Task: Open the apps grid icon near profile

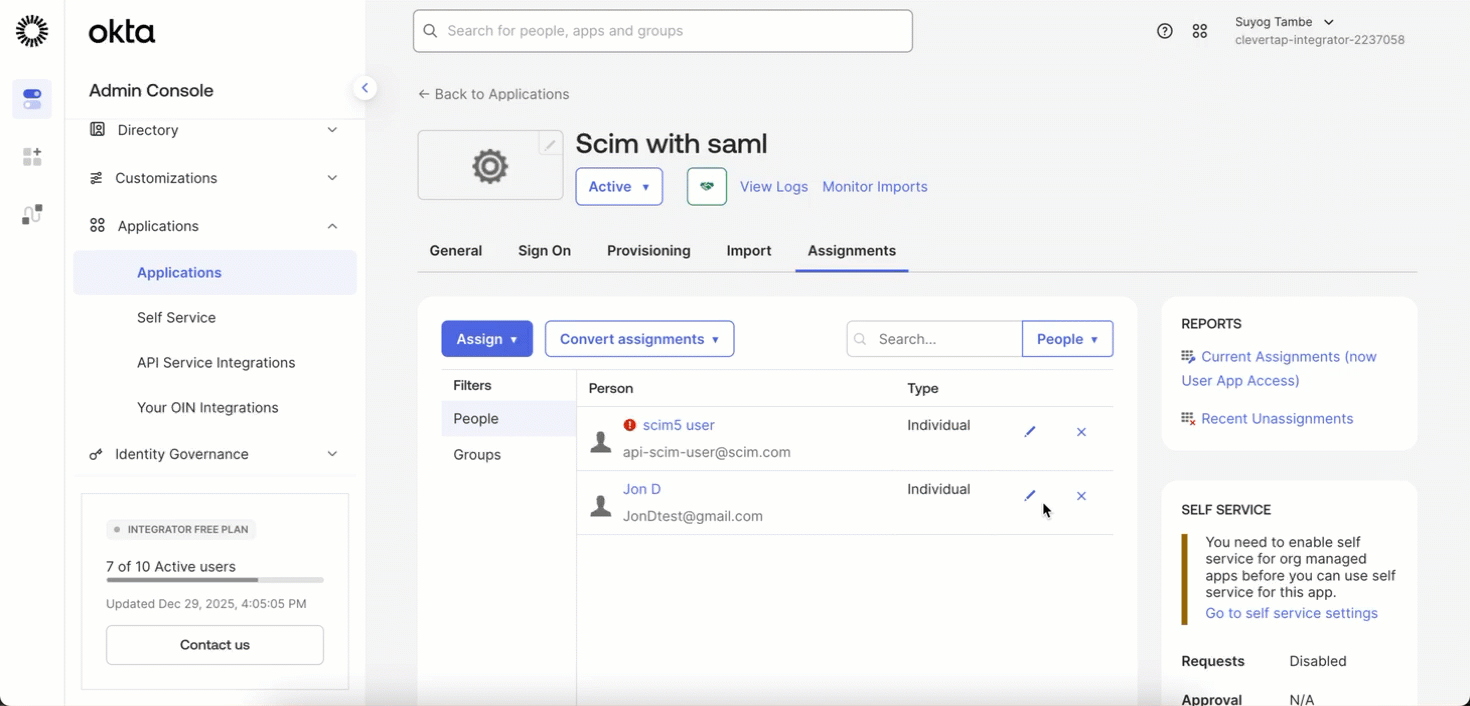Action: (x=1200, y=31)
